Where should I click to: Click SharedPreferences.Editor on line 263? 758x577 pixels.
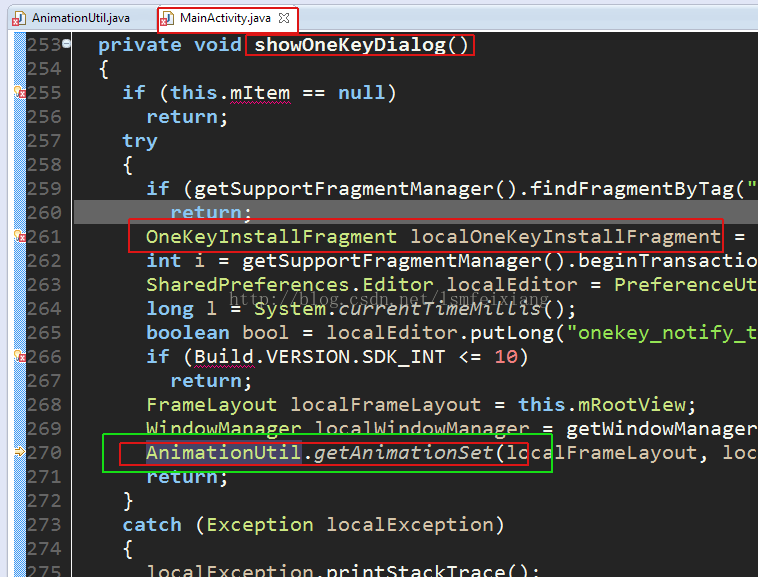[x=290, y=285]
